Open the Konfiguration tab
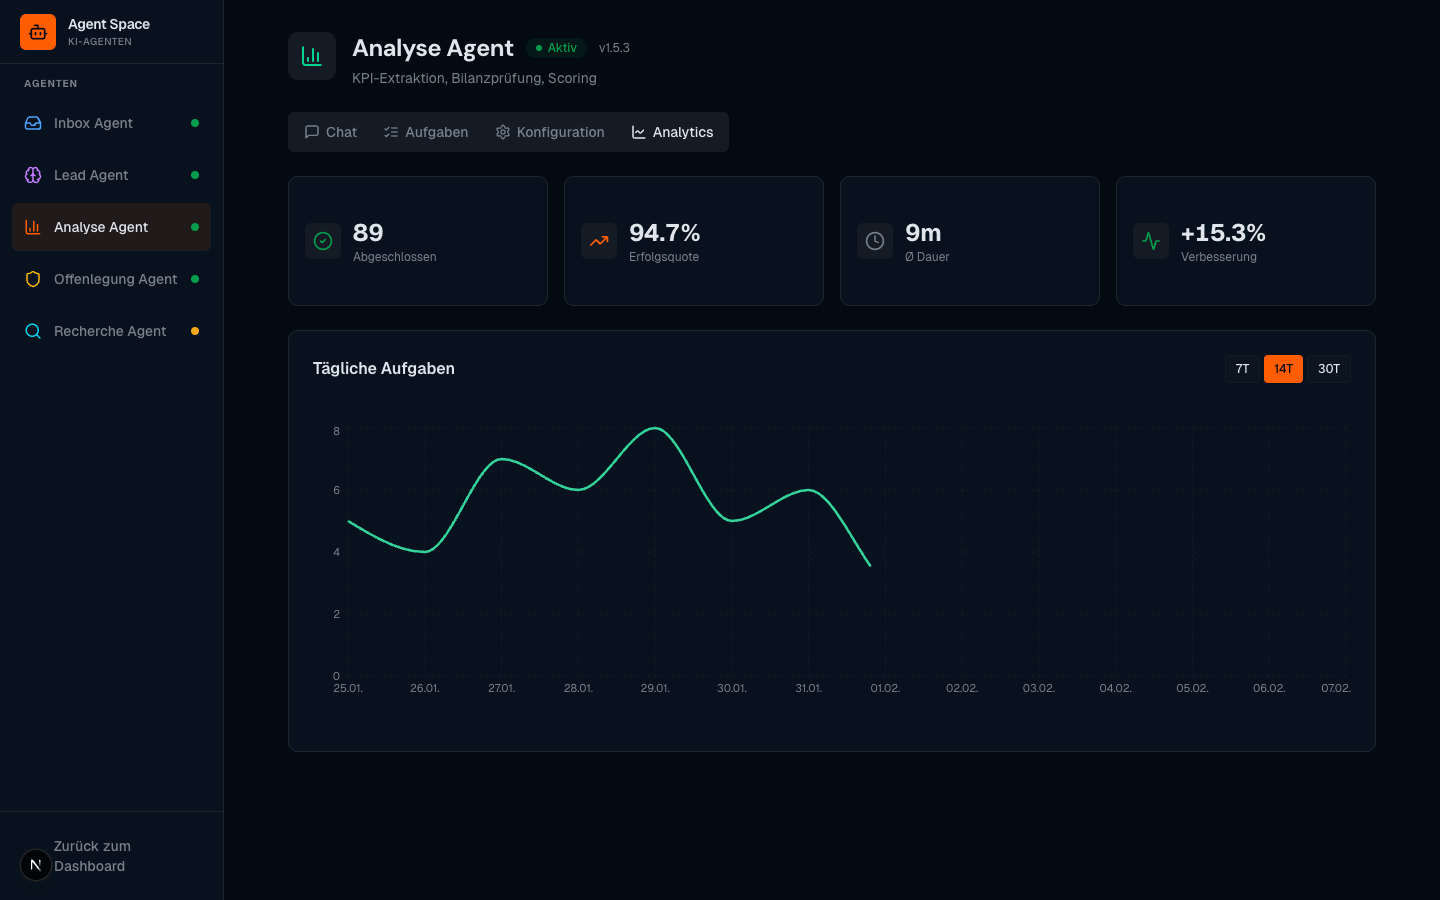The width and height of the screenshot is (1440, 900). [x=550, y=132]
